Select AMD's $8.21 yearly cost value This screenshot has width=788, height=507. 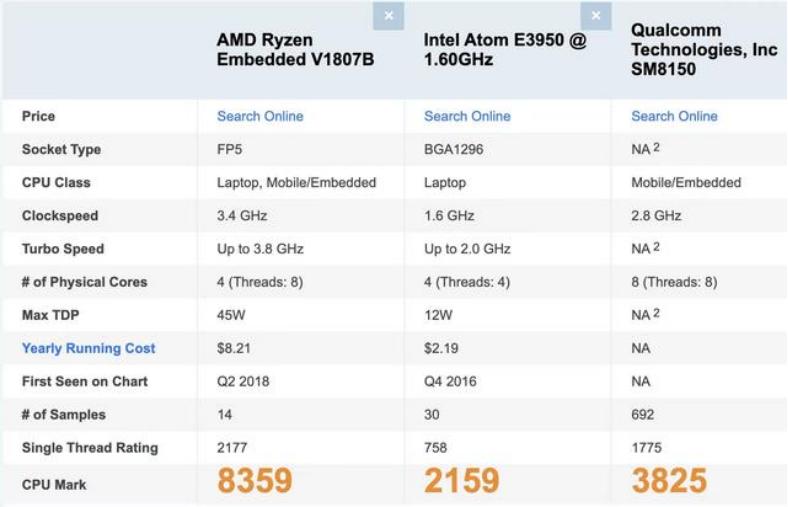pyautogui.click(x=236, y=348)
